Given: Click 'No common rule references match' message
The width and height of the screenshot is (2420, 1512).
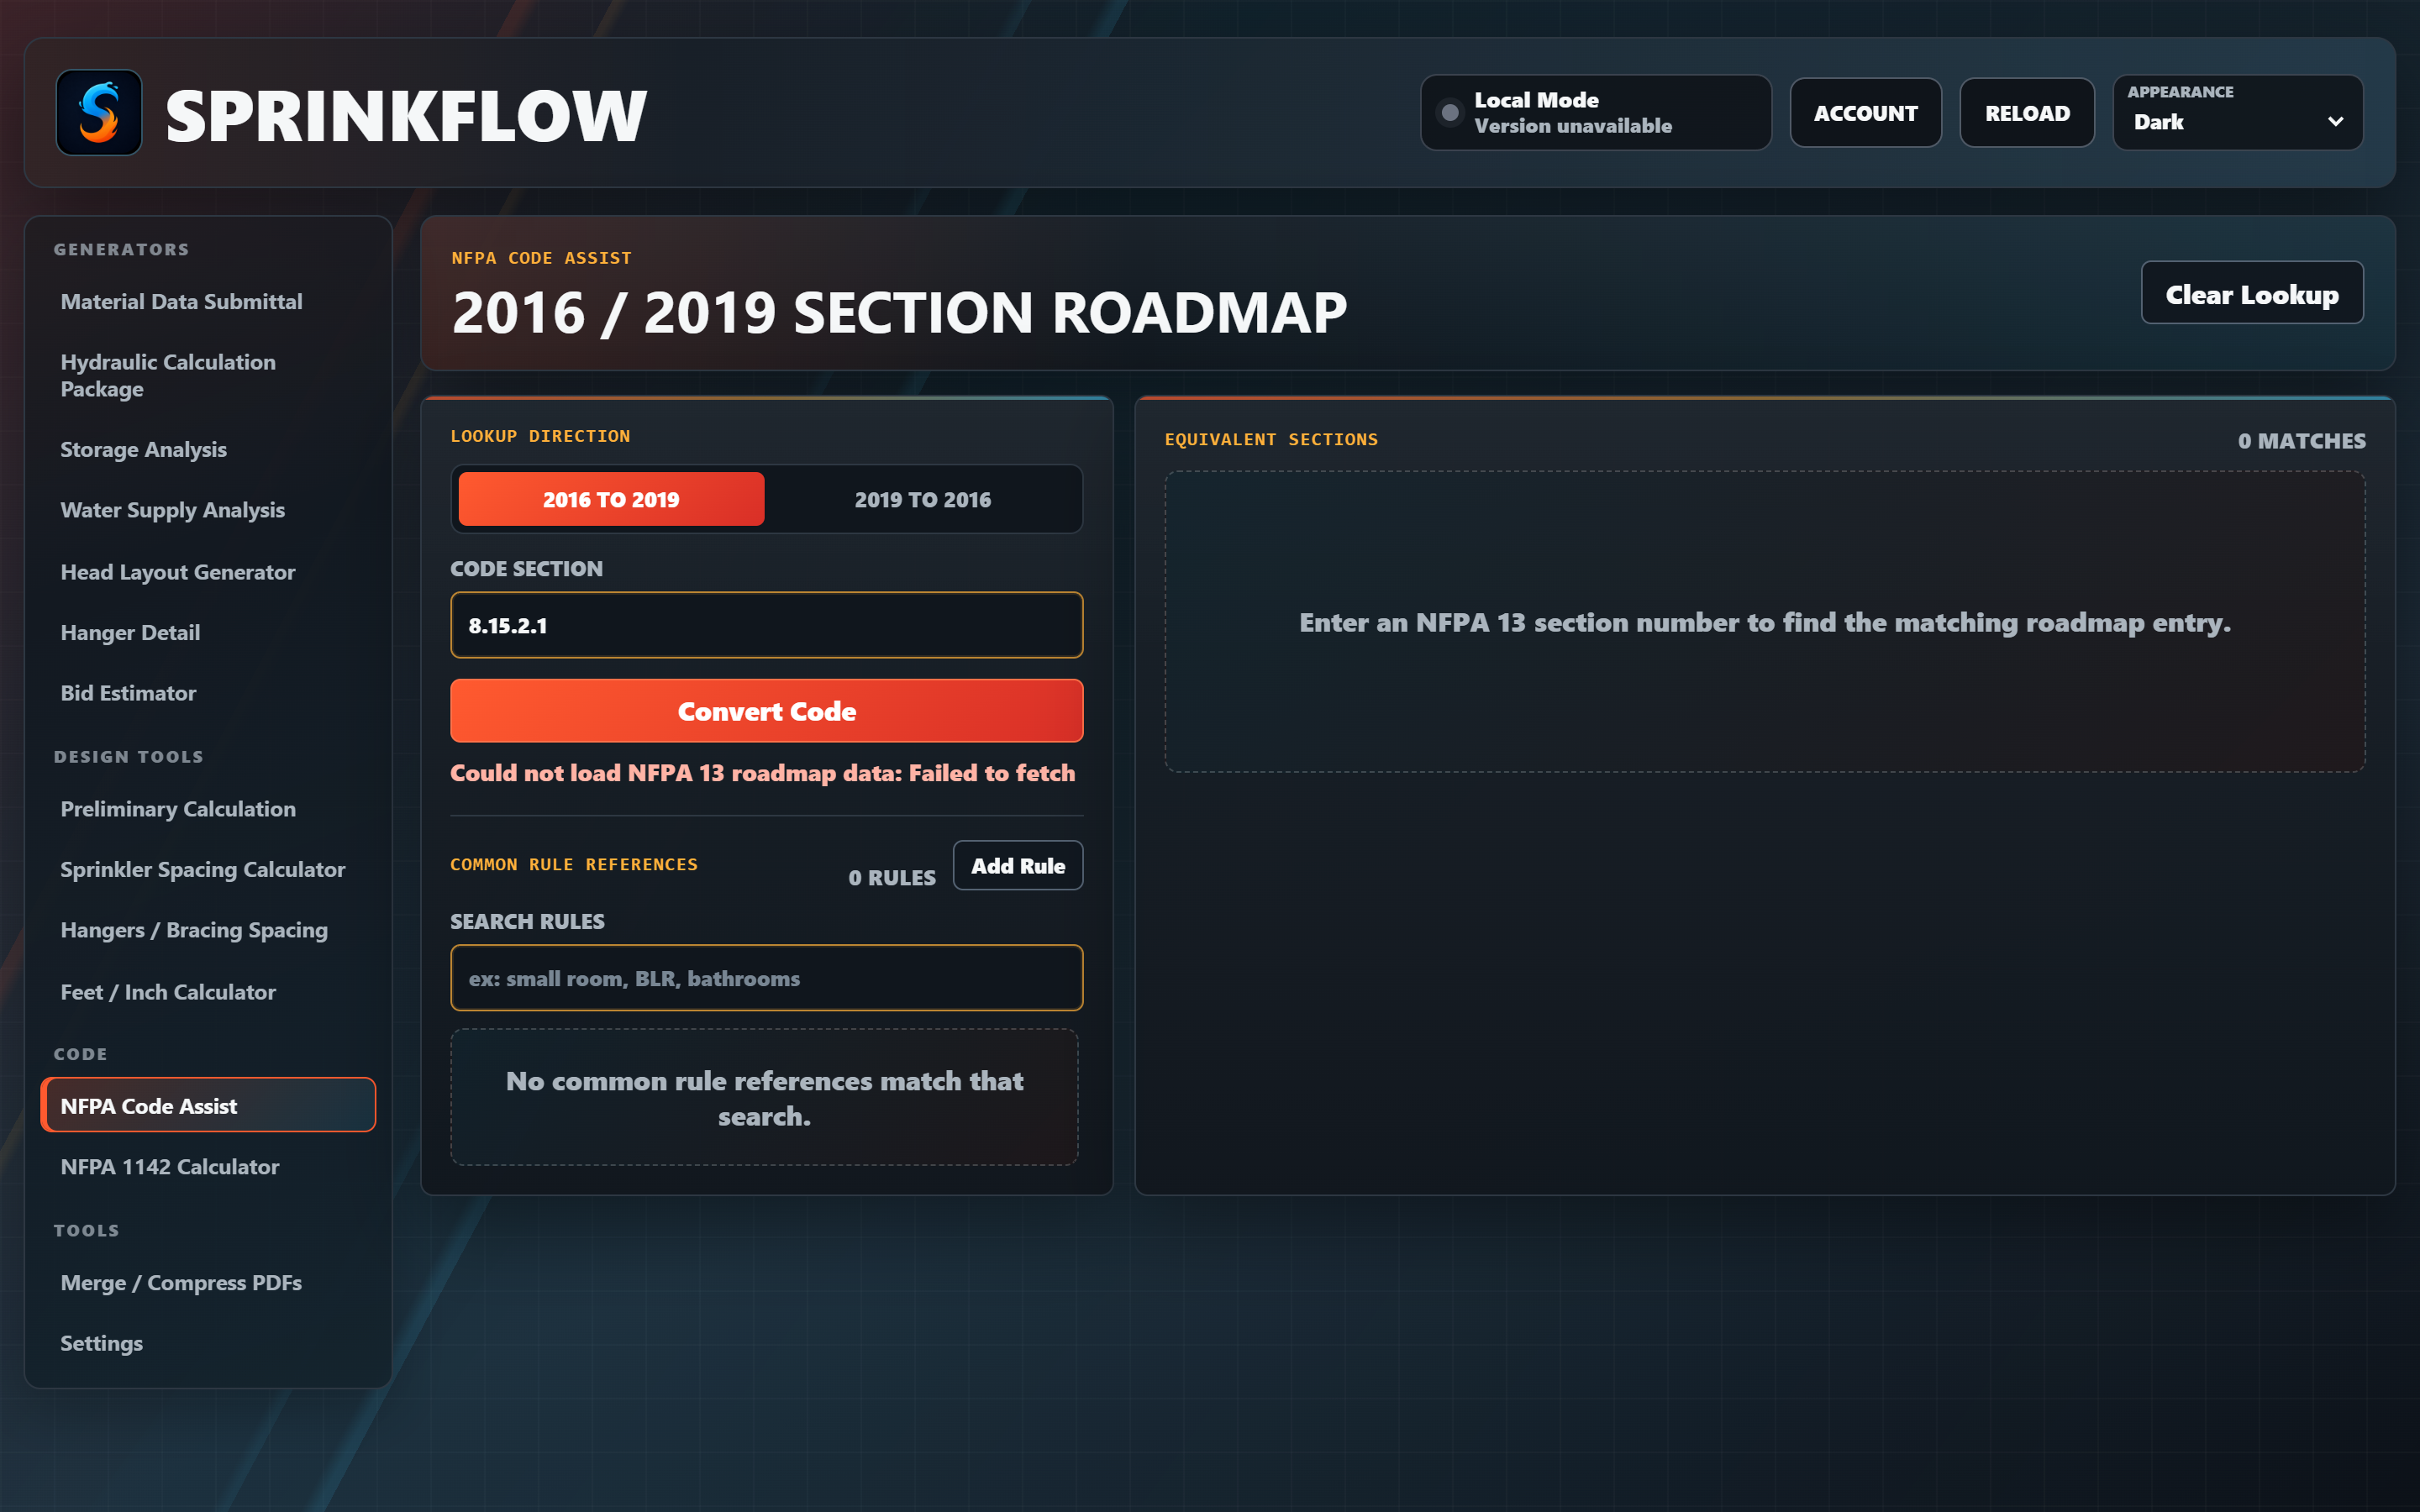Looking at the screenshot, I should [764, 1098].
